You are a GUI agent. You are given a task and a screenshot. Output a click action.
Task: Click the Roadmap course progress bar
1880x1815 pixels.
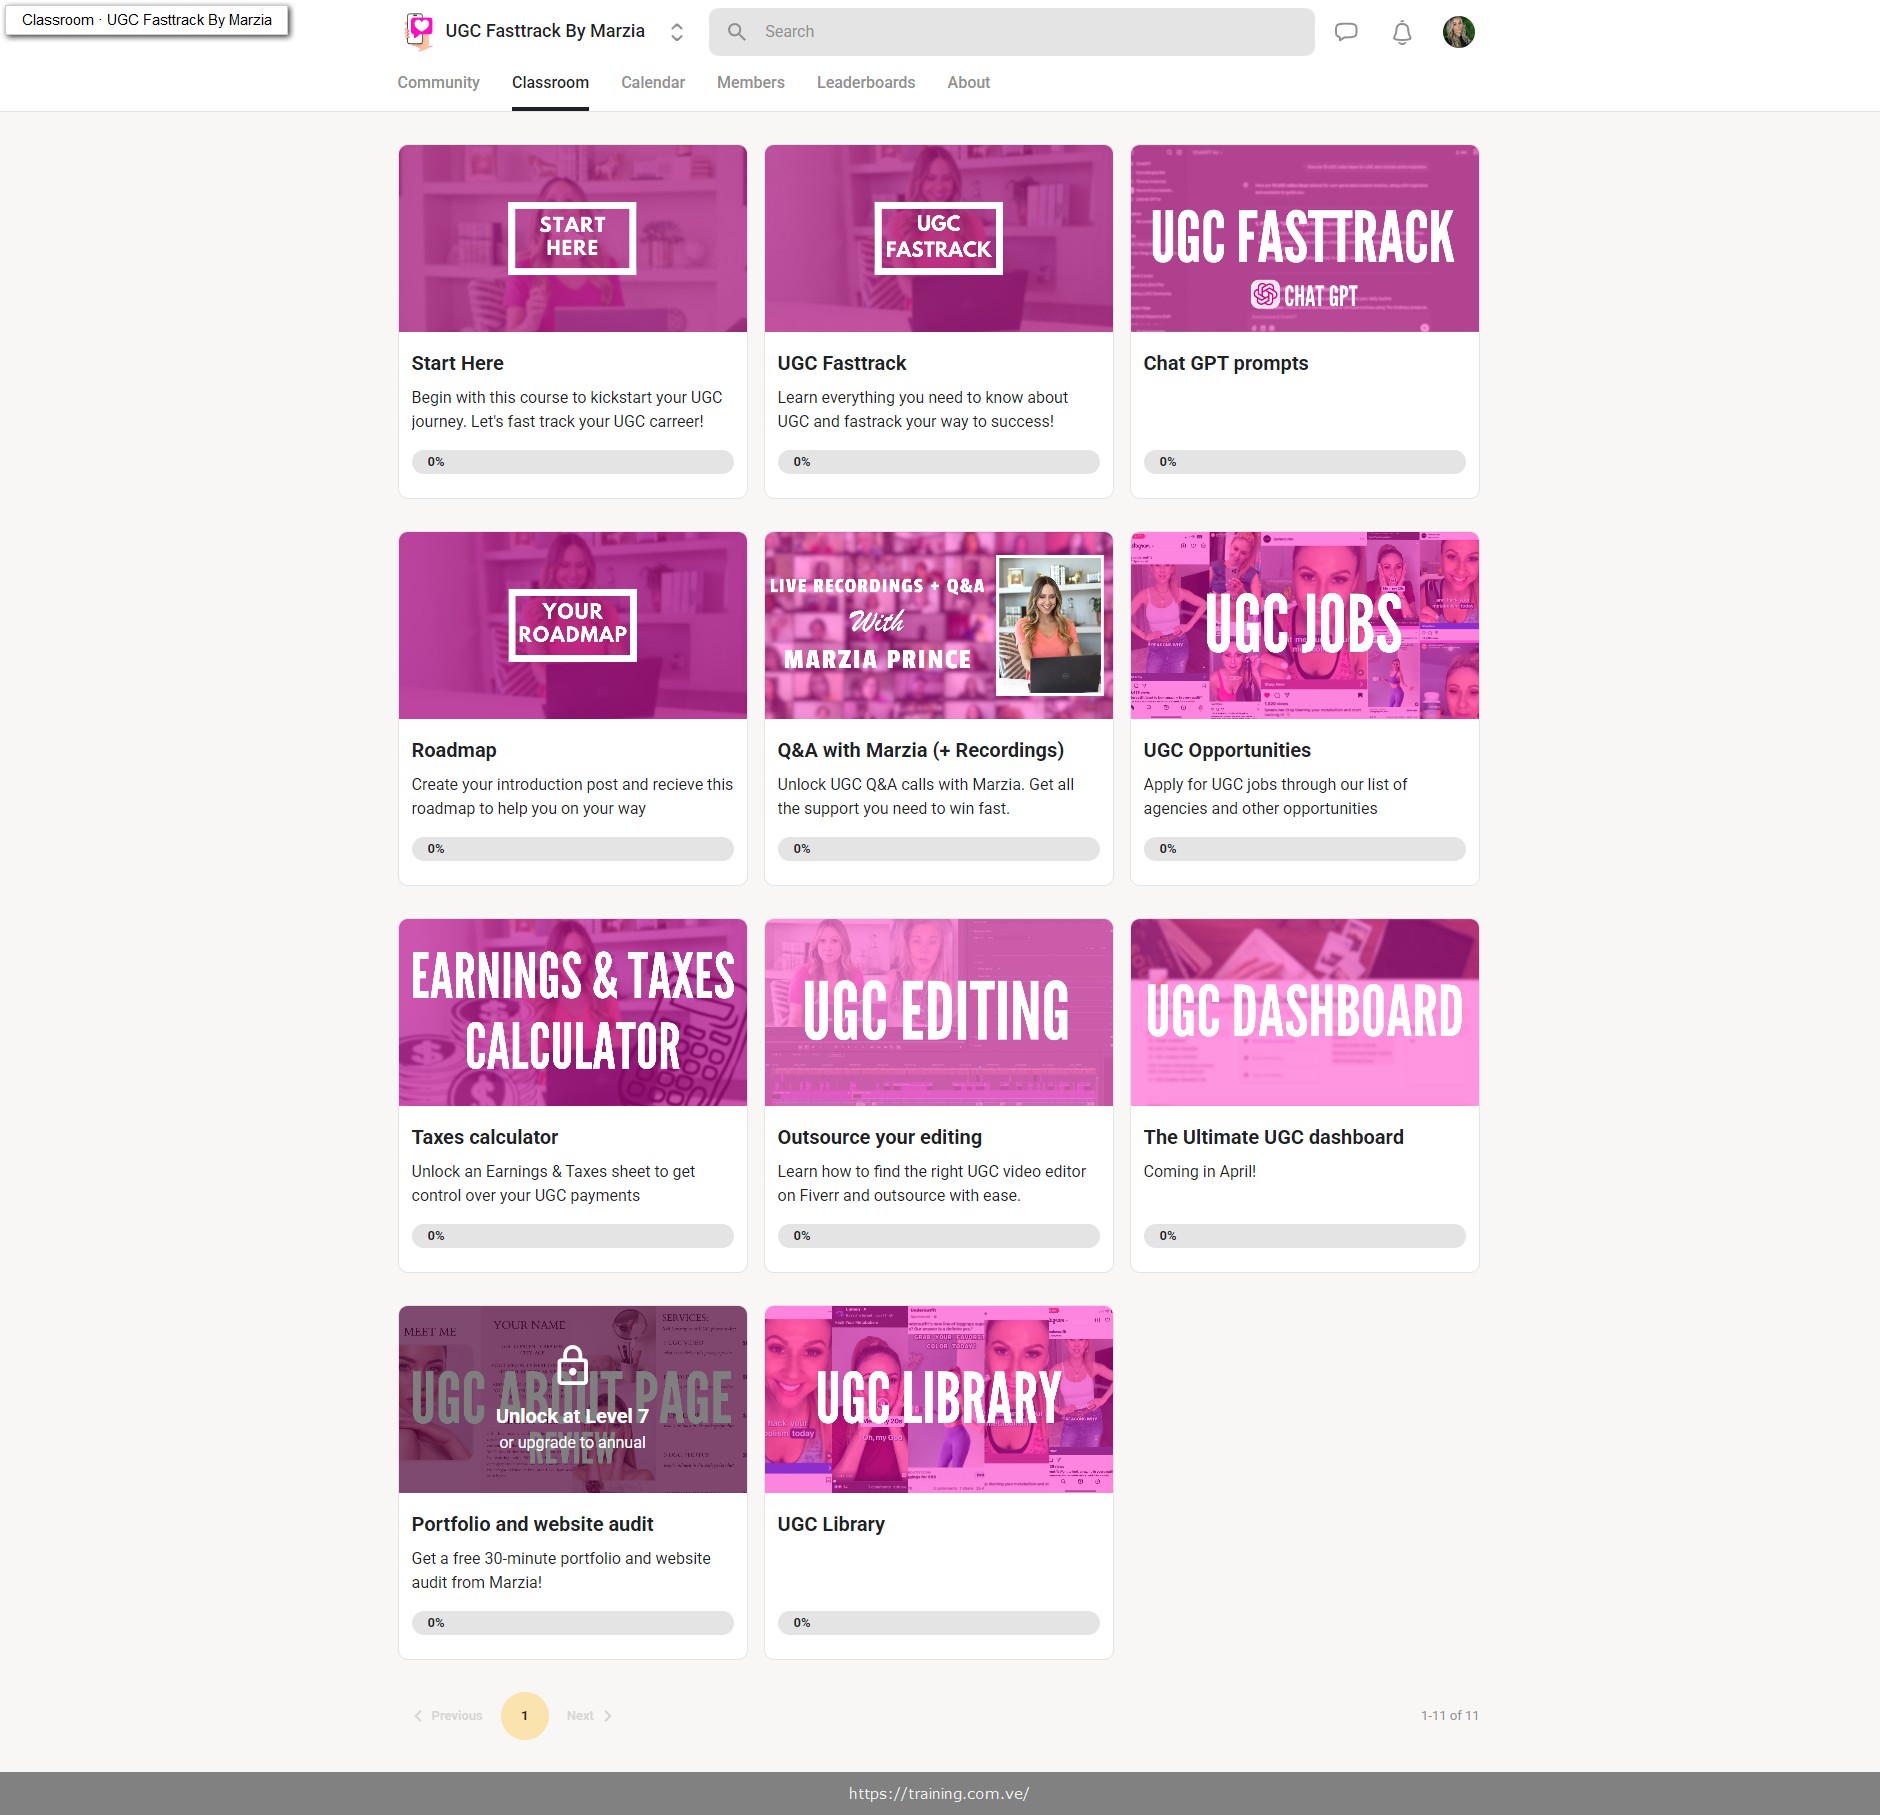coord(572,849)
